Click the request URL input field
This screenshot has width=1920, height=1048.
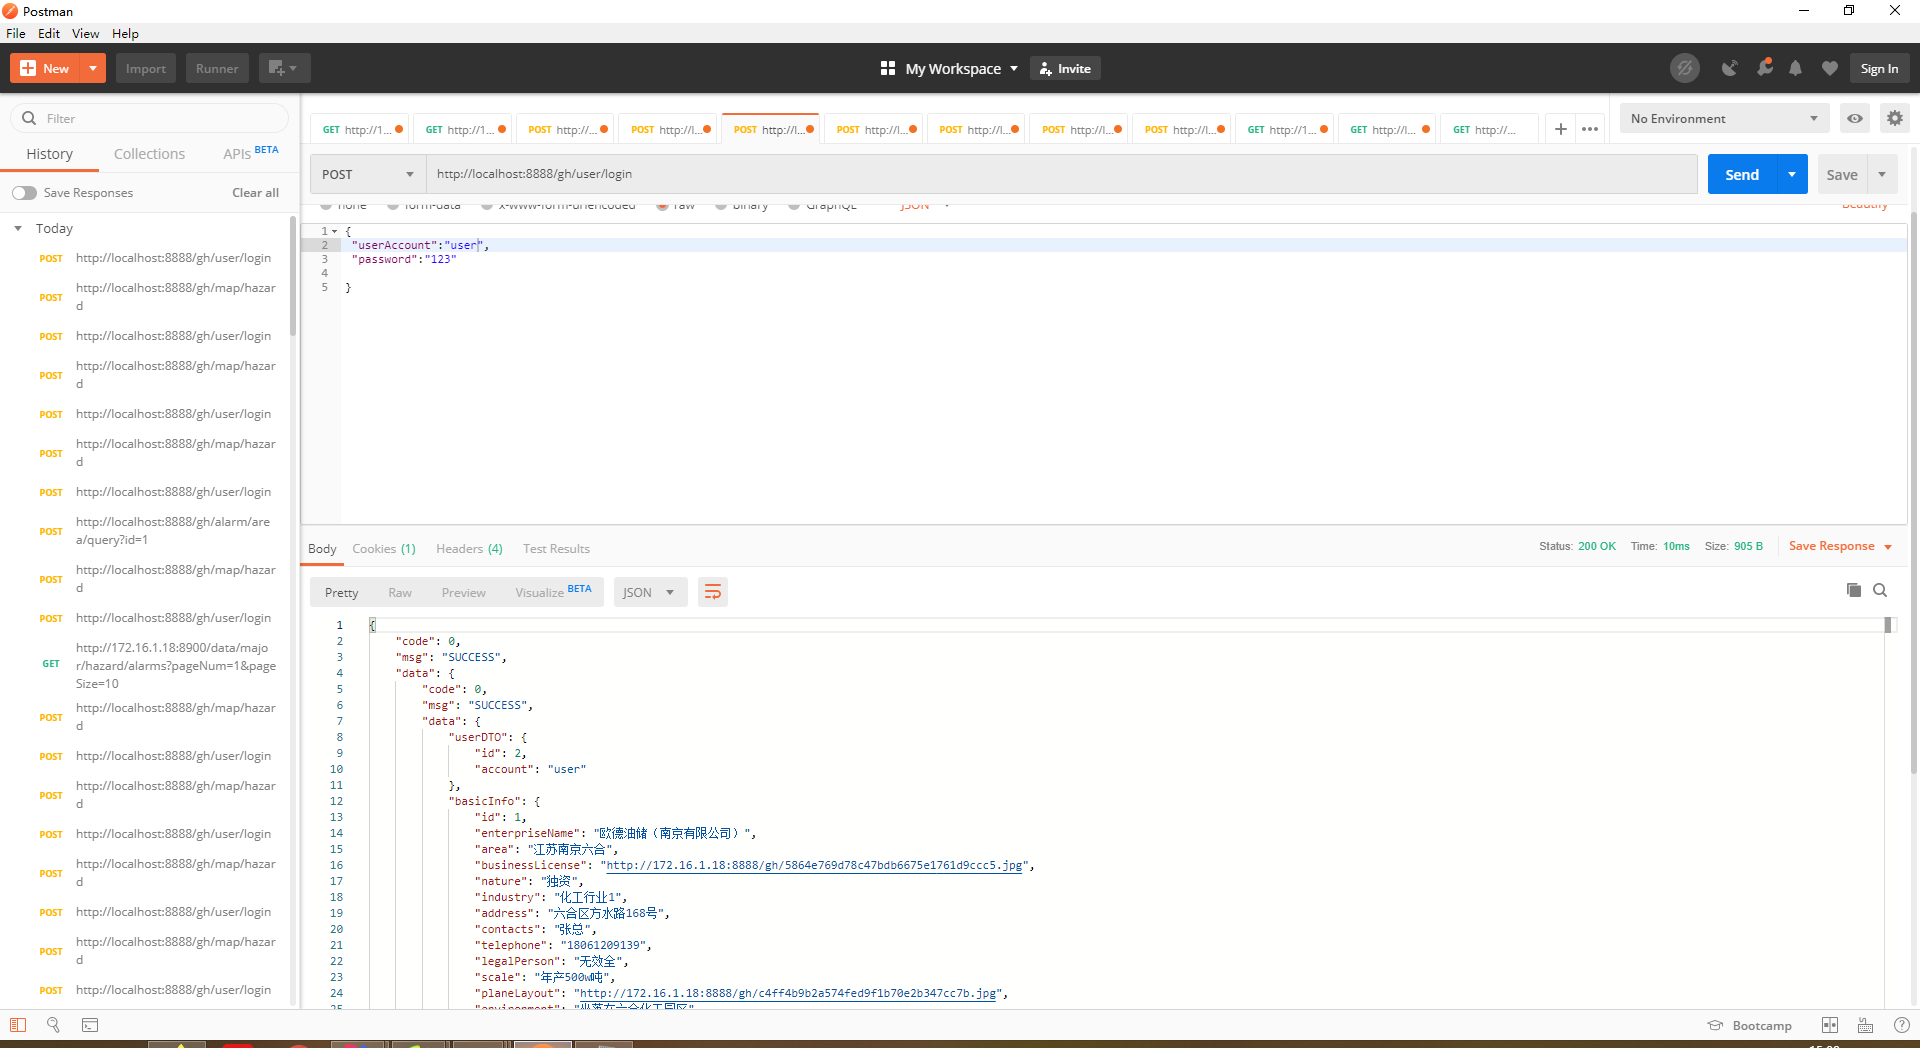1062,174
